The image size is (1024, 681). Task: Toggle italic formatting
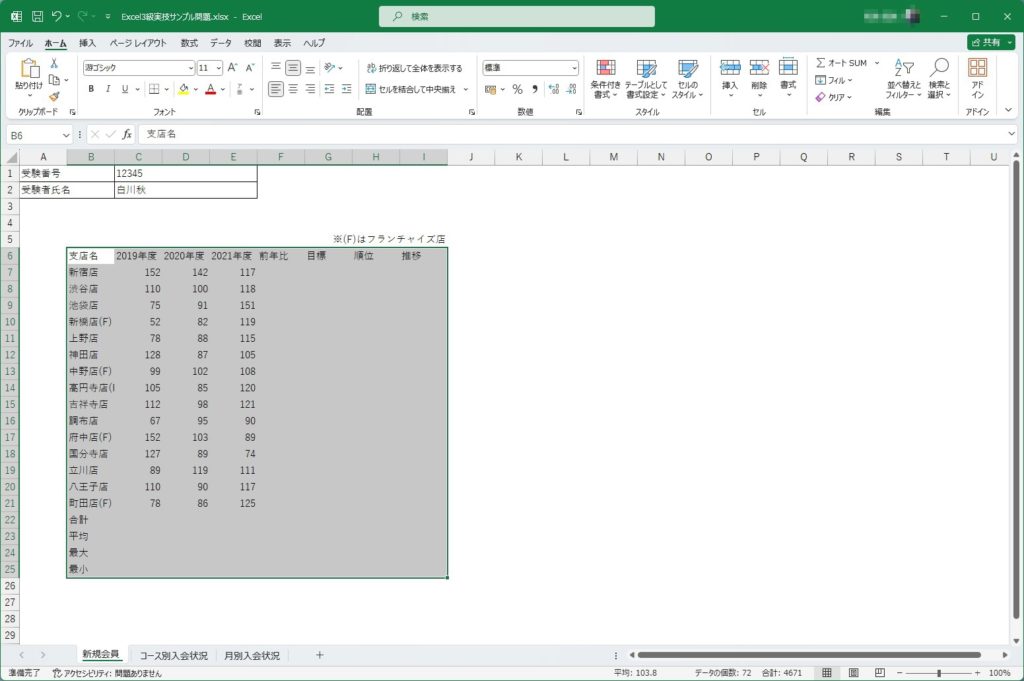pos(108,89)
